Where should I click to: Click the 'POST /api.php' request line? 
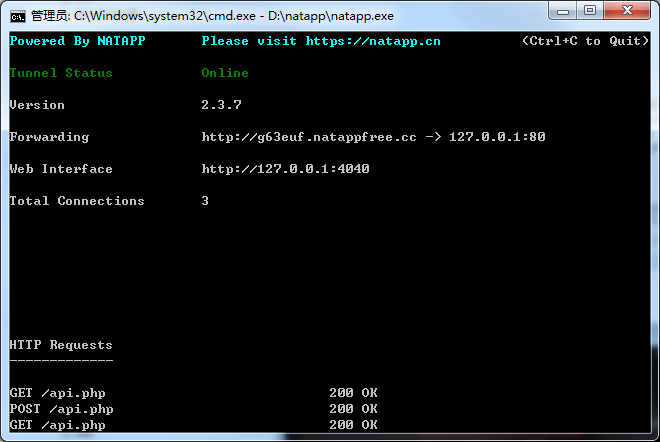pyautogui.click(x=61, y=409)
